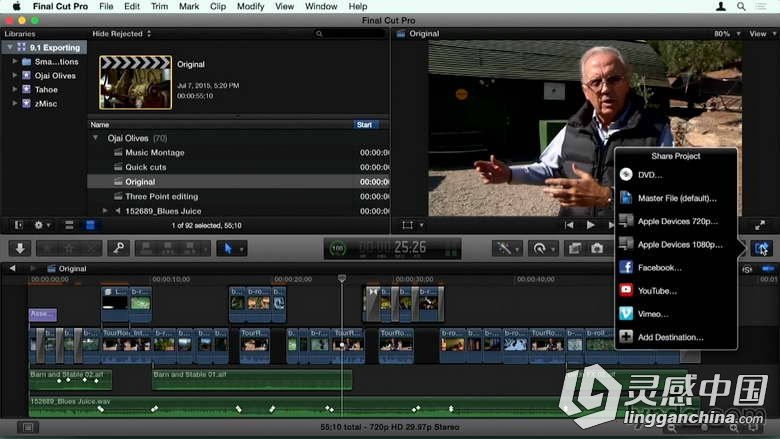The width and height of the screenshot is (780, 439).
Task: Choose Apple Devices 1080p... destination
Action: [x=676, y=244]
